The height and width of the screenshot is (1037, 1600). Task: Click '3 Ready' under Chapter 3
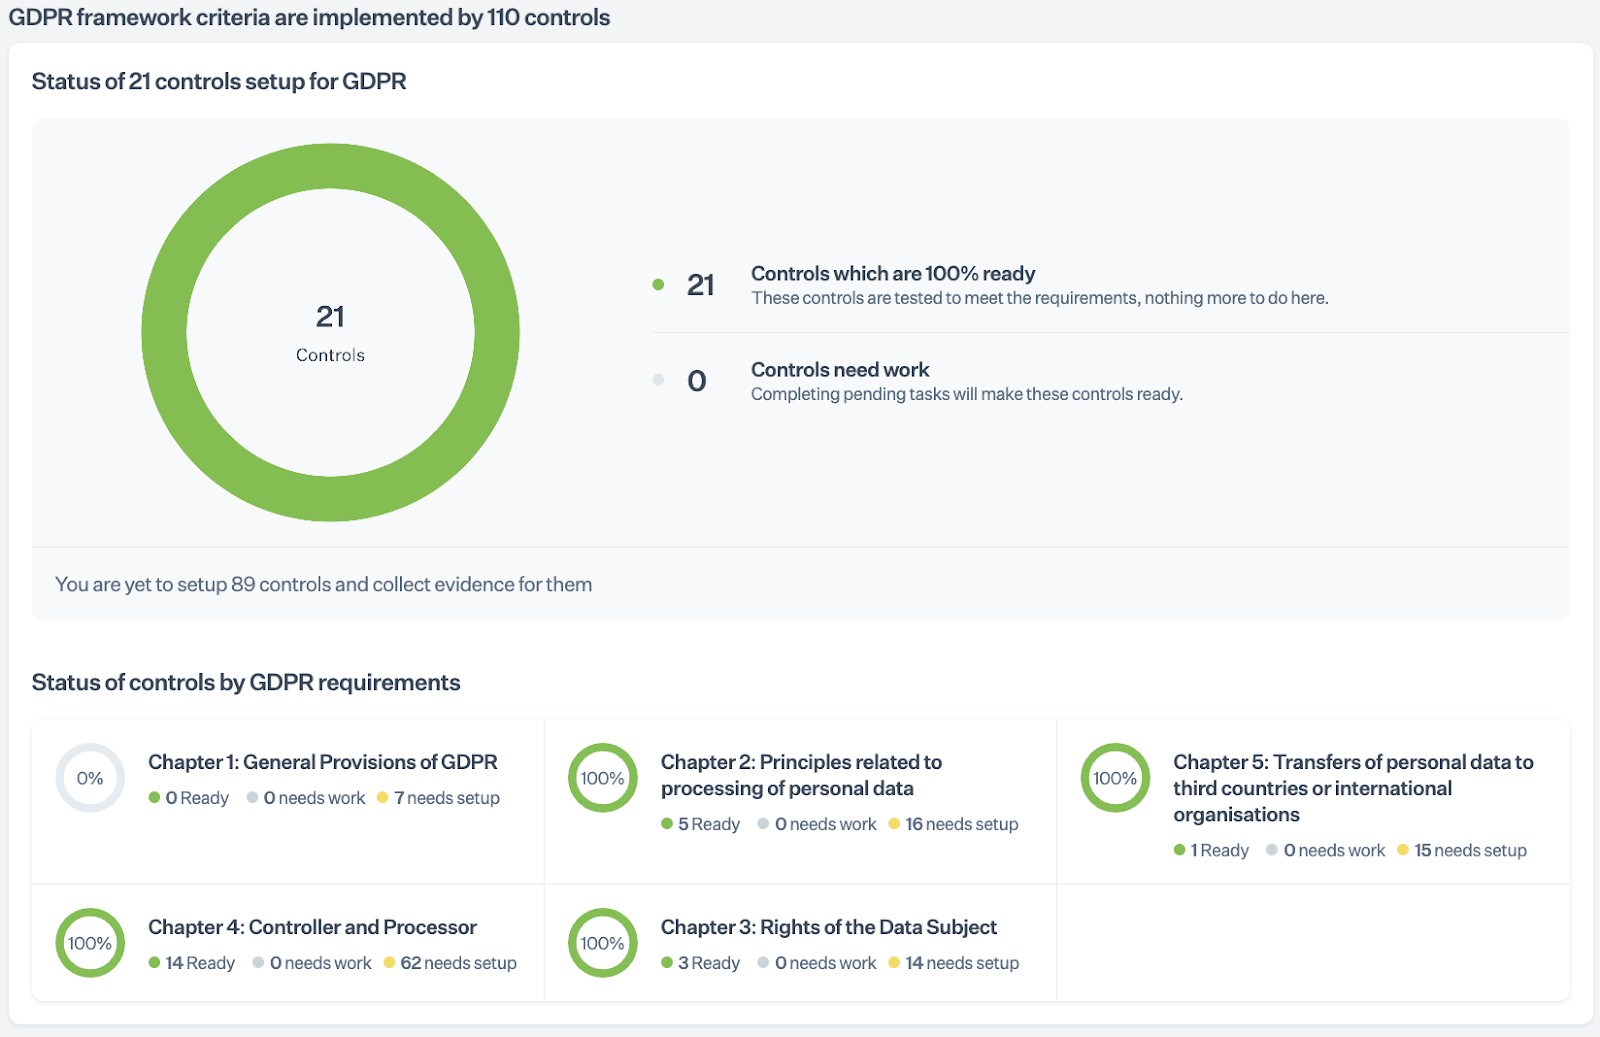709,963
